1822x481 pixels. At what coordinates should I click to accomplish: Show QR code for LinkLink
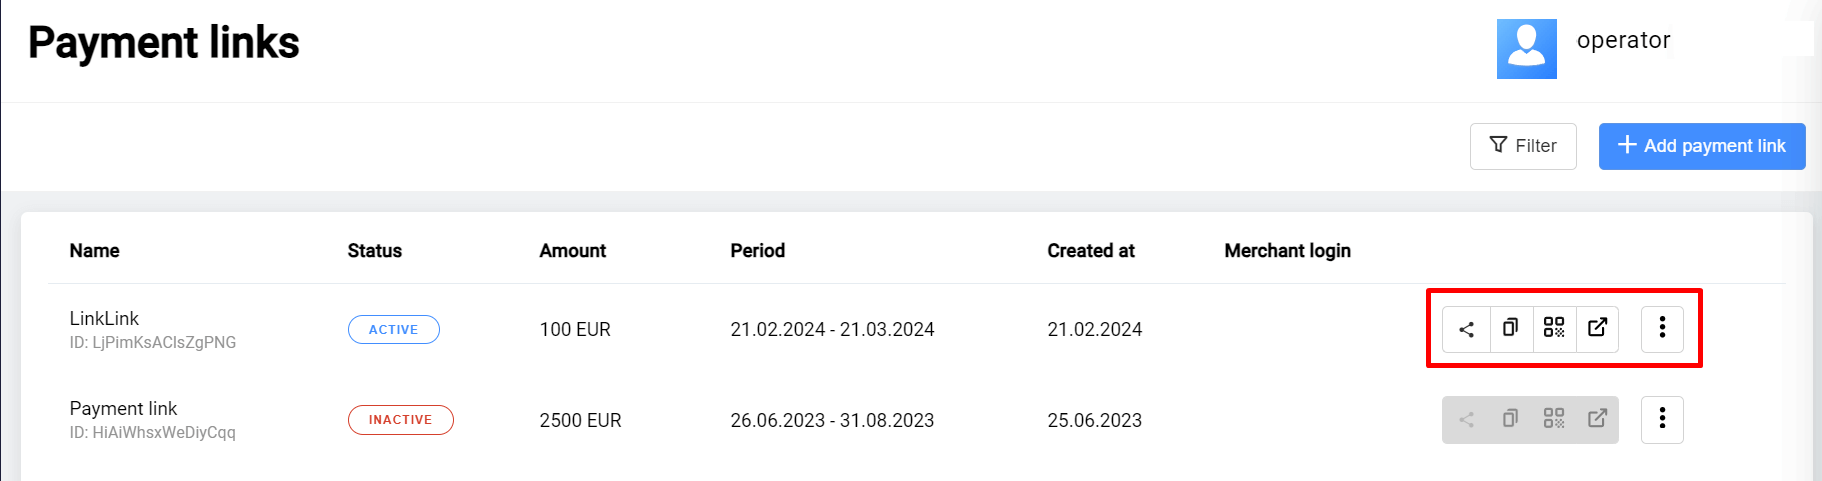coord(1554,328)
